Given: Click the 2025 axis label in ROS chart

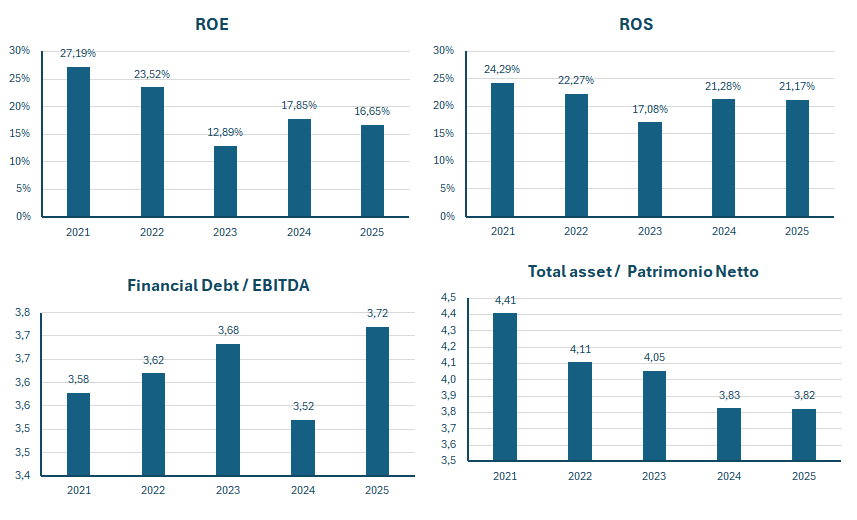Looking at the screenshot, I should click(797, 231).
